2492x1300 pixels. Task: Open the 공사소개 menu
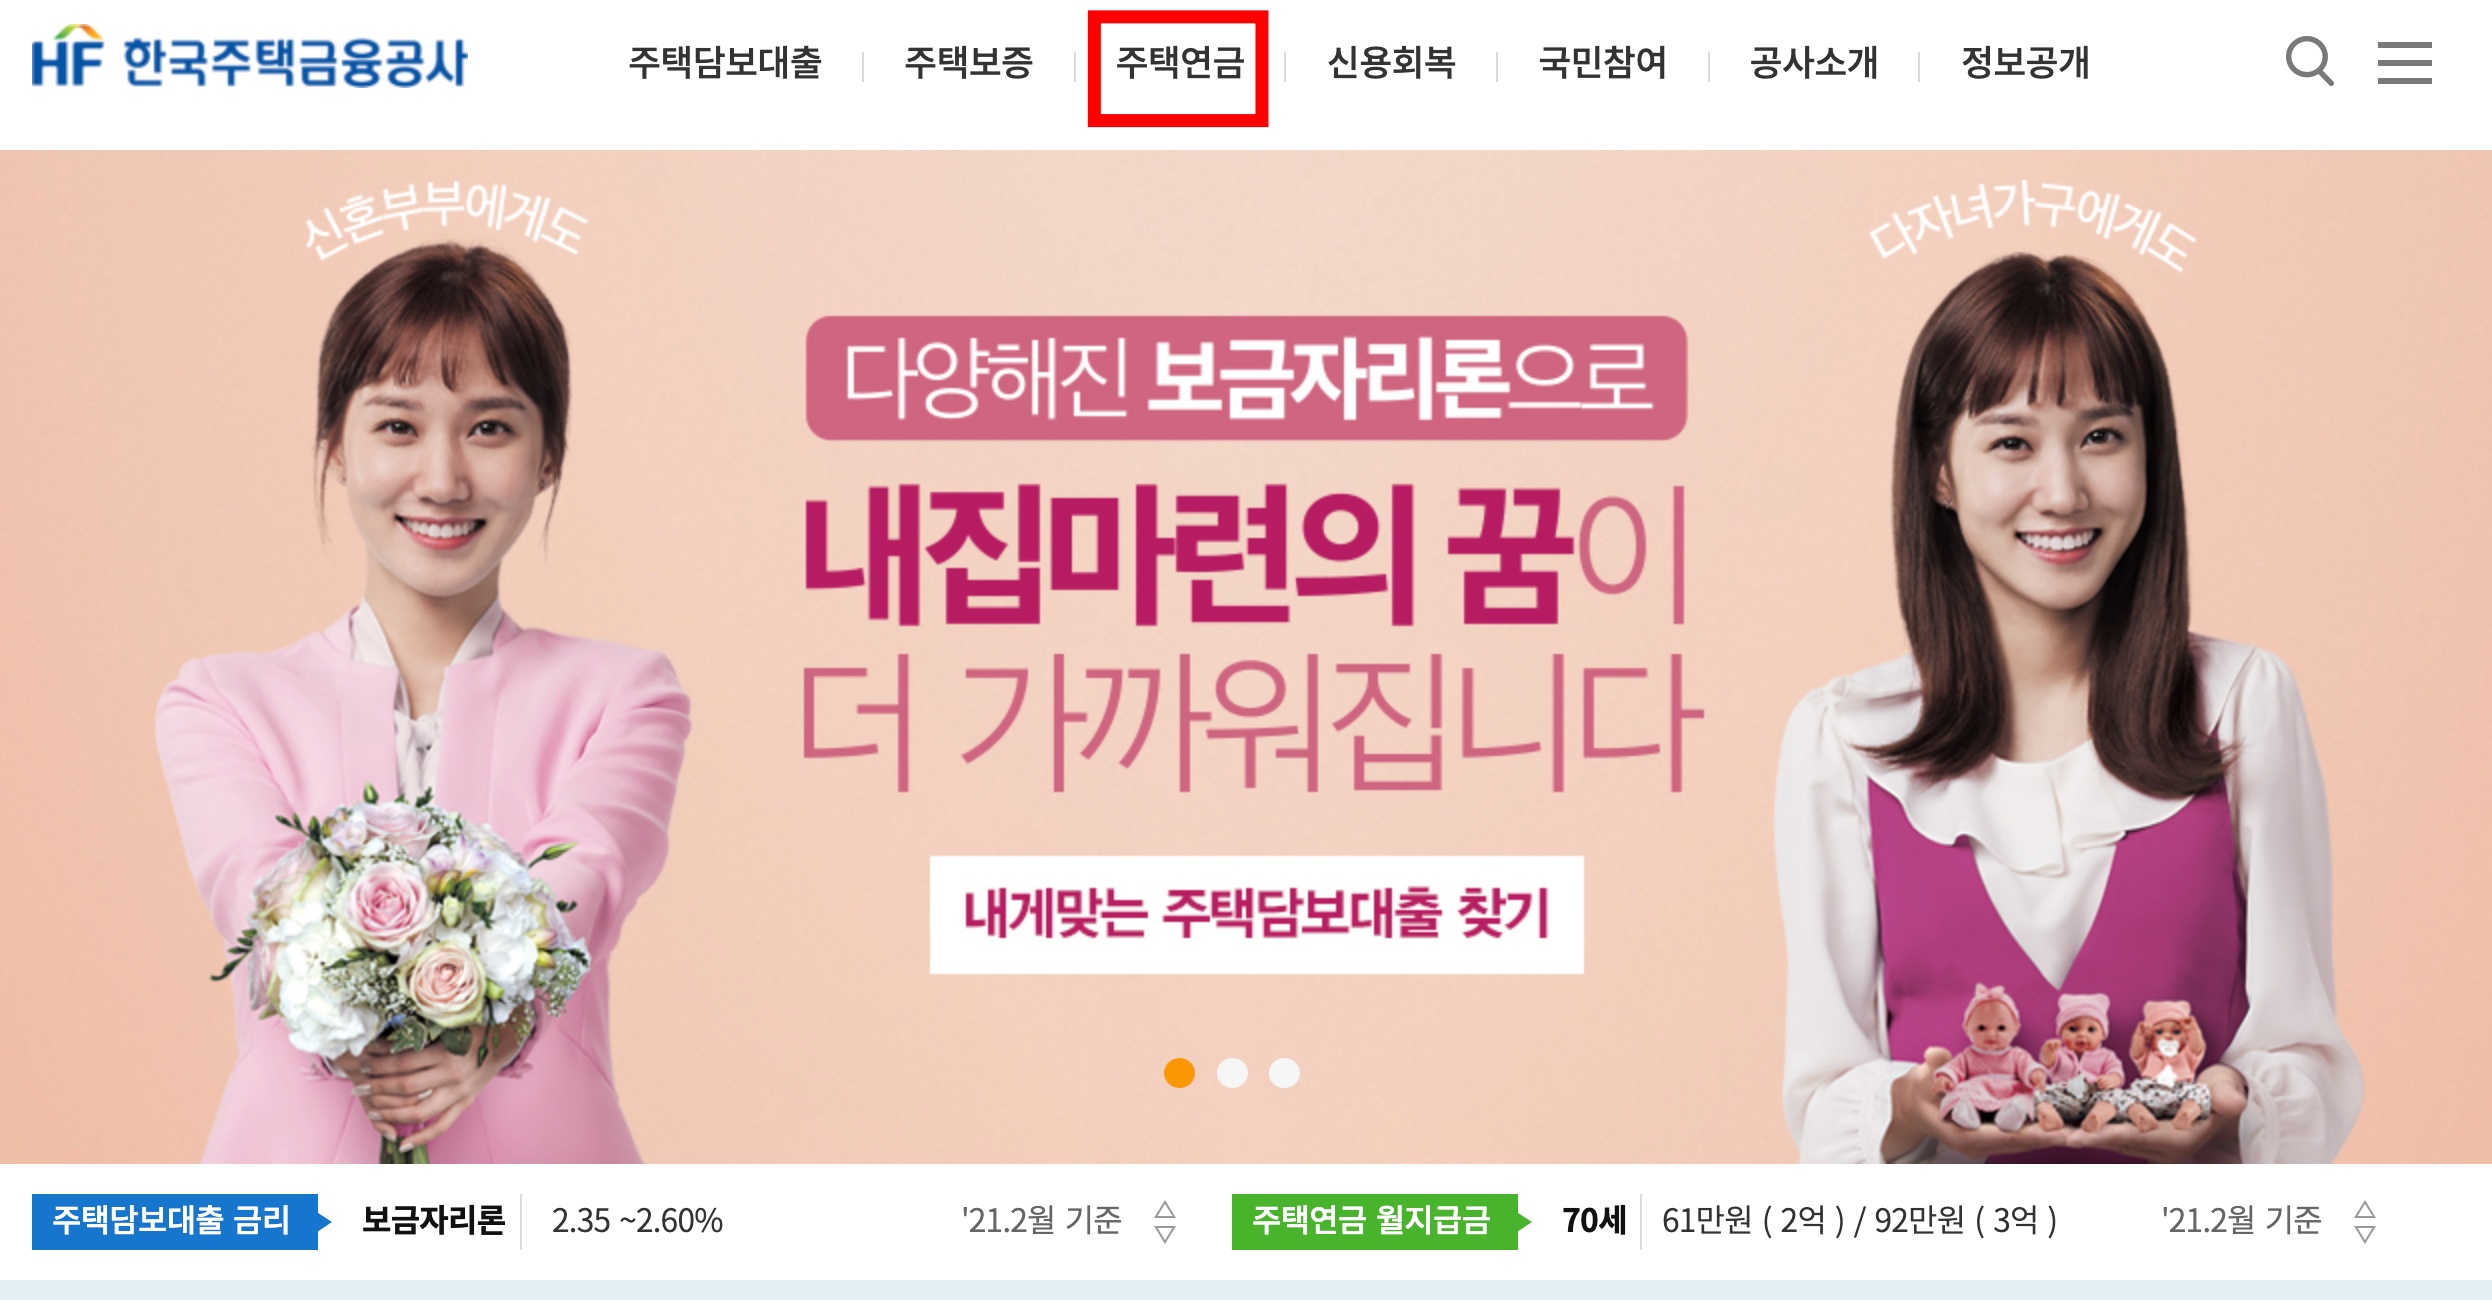tap(1814, 63)
